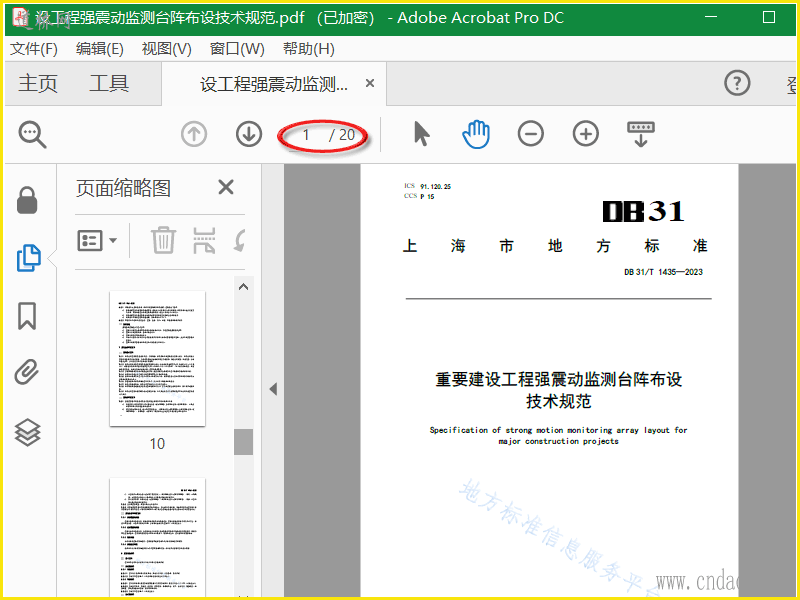Open the Attachments paperclip panel
Viewport: 800px width, 600px height.
[x=27, y=372]
